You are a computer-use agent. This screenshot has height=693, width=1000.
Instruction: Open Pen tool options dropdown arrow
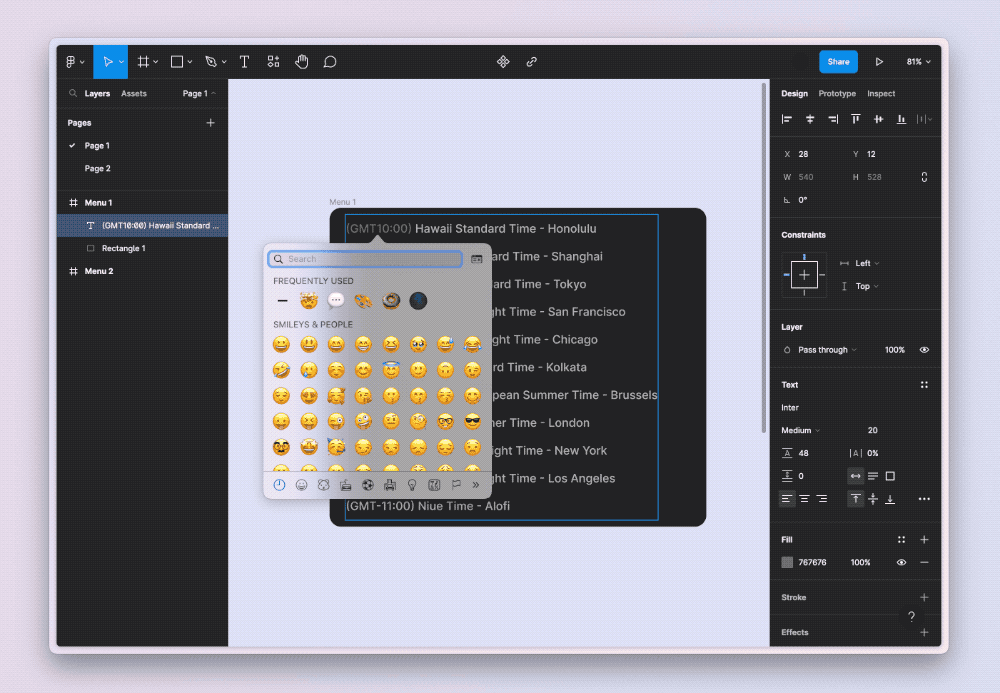224,62
